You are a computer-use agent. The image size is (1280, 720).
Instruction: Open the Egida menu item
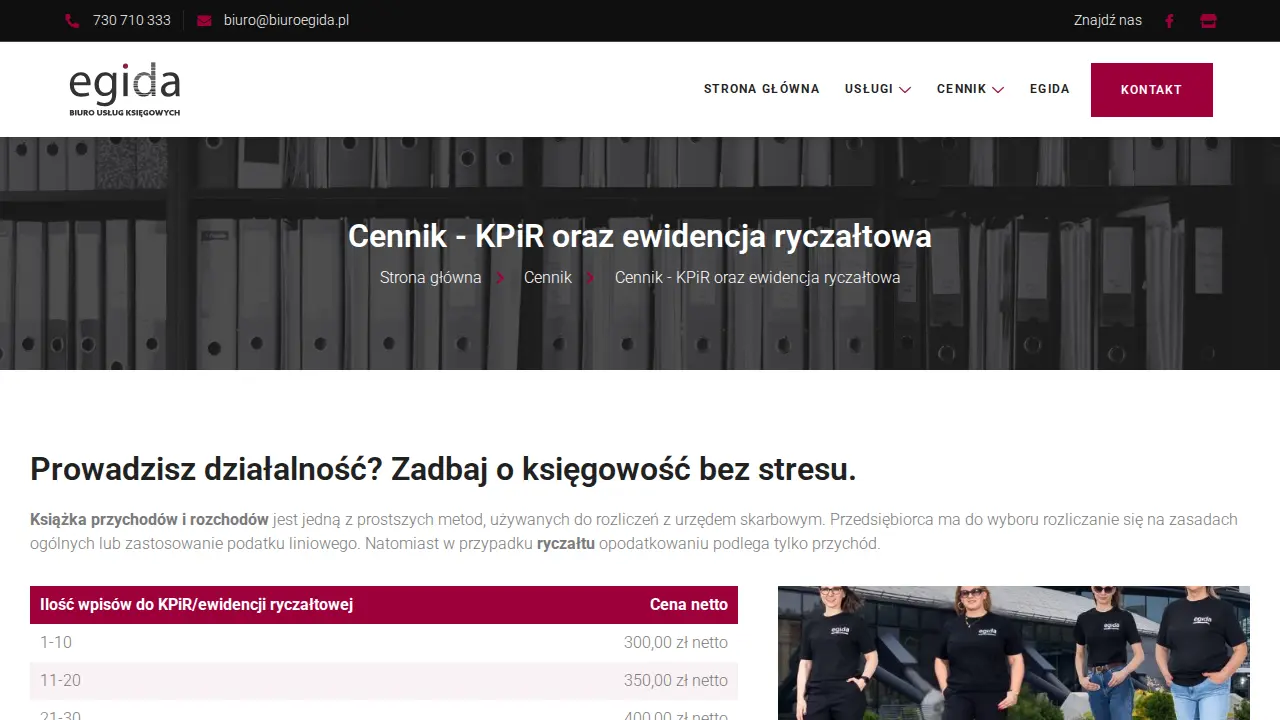(1050, 89)
